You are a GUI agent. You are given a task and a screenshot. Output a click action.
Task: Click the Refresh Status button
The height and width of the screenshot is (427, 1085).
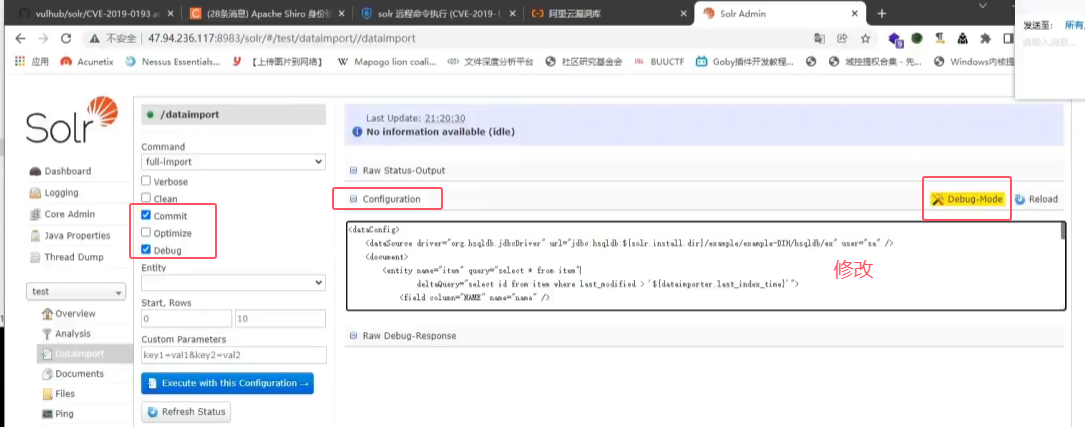(186, 412)
